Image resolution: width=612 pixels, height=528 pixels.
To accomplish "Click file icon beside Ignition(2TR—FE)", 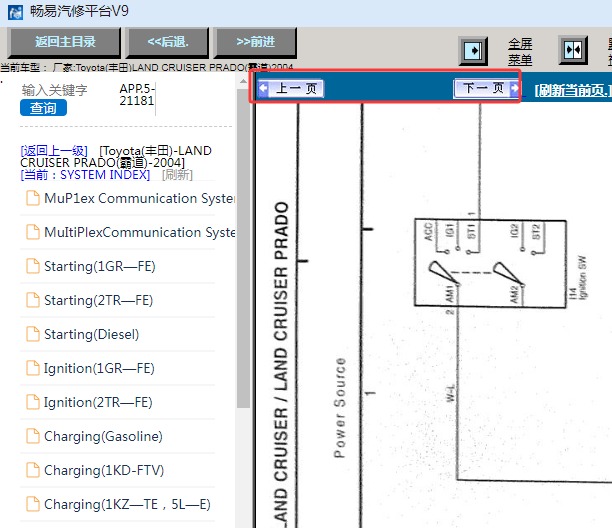I will [33, 402].
